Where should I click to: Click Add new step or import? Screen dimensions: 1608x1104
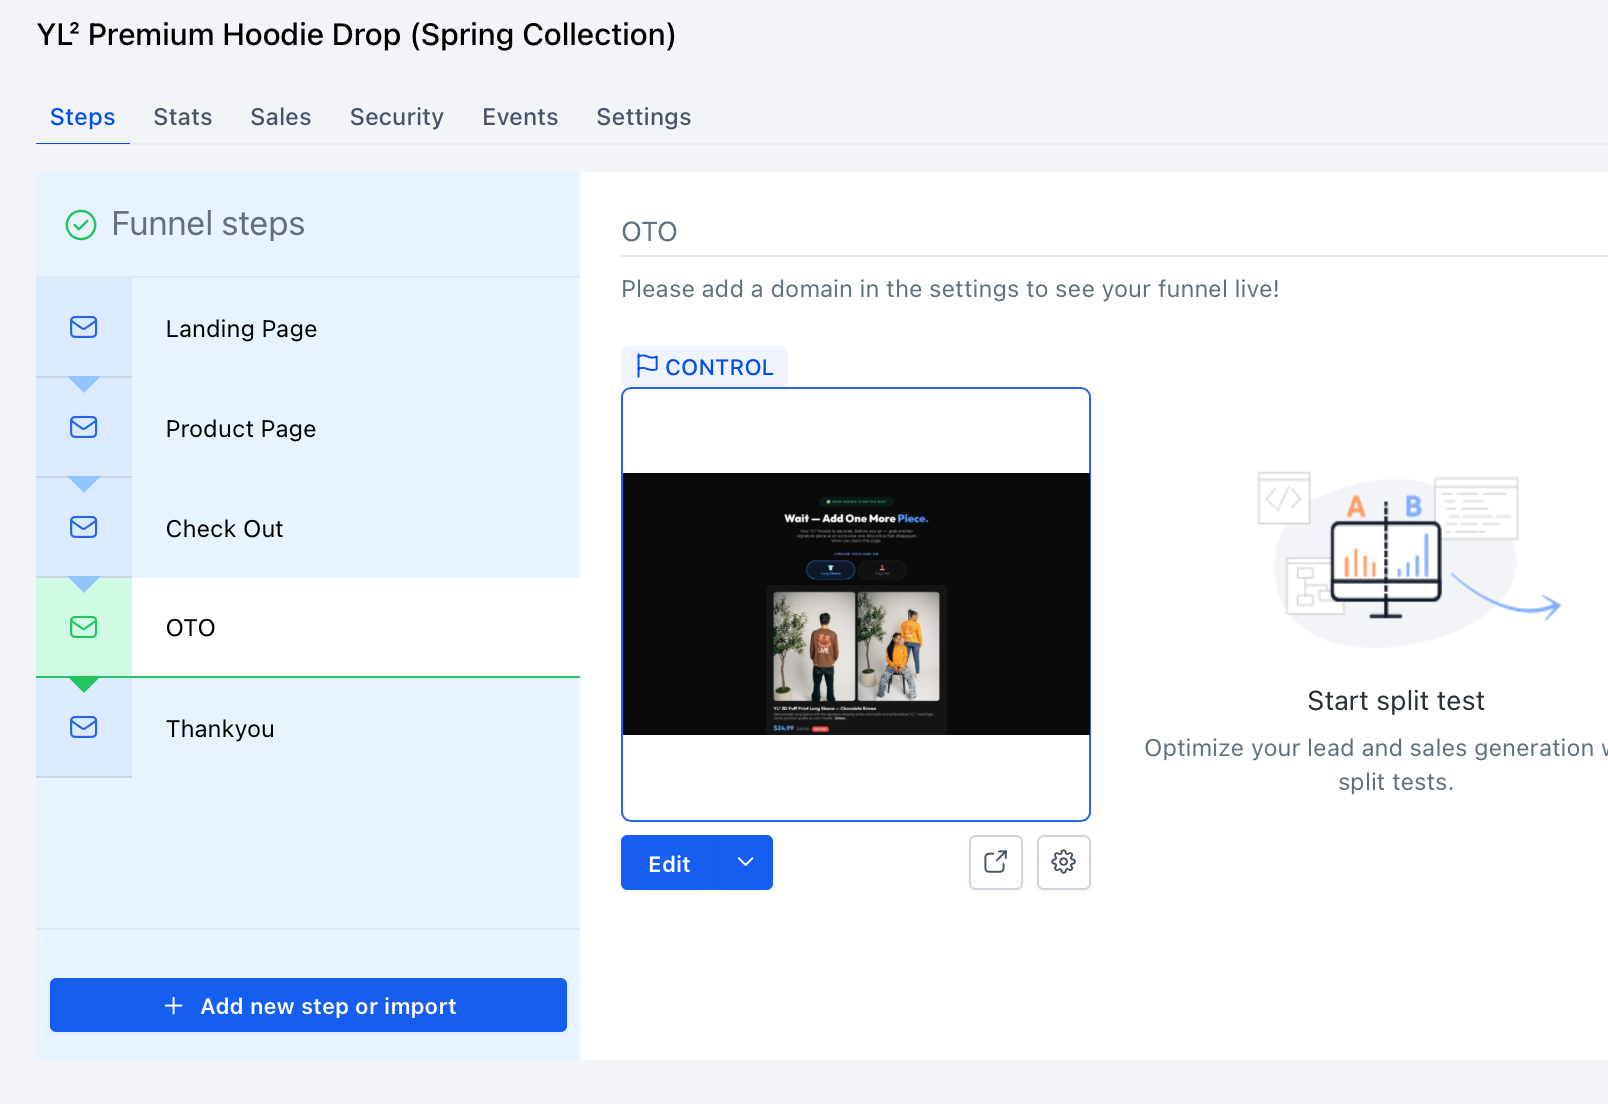click(308, 1005)
